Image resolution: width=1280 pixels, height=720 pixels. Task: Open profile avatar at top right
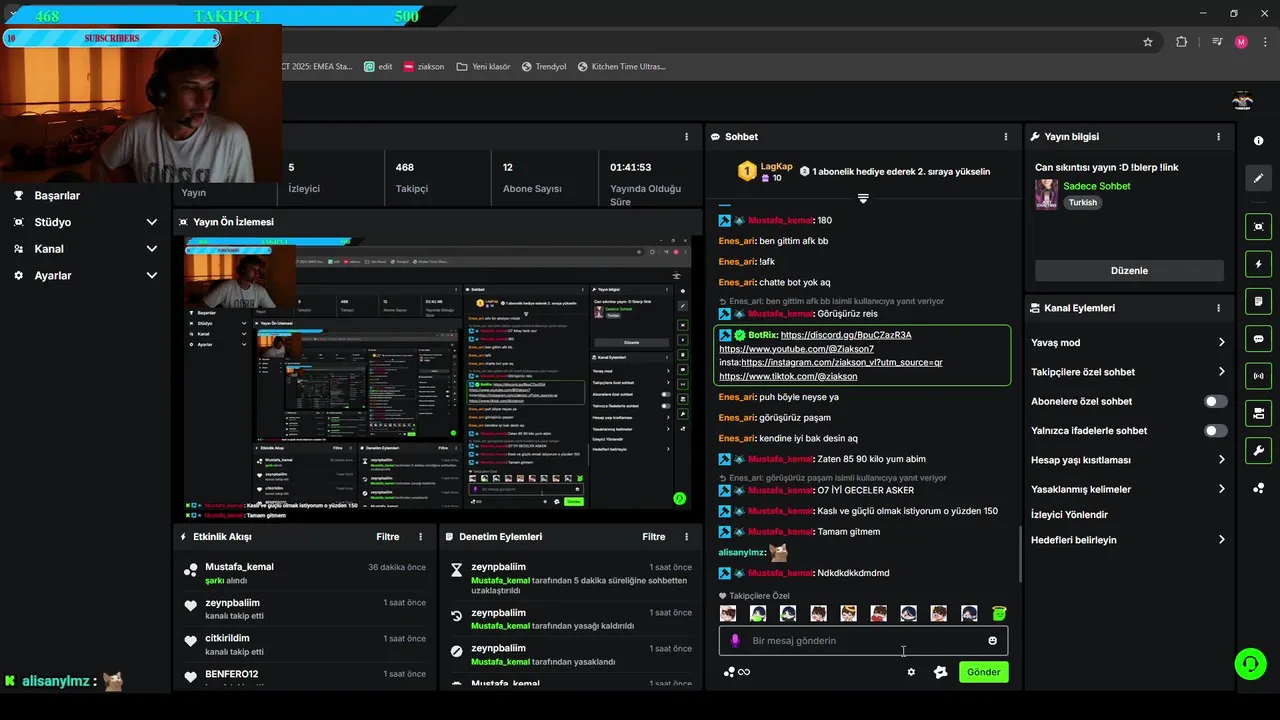(x=1242, y=101)
